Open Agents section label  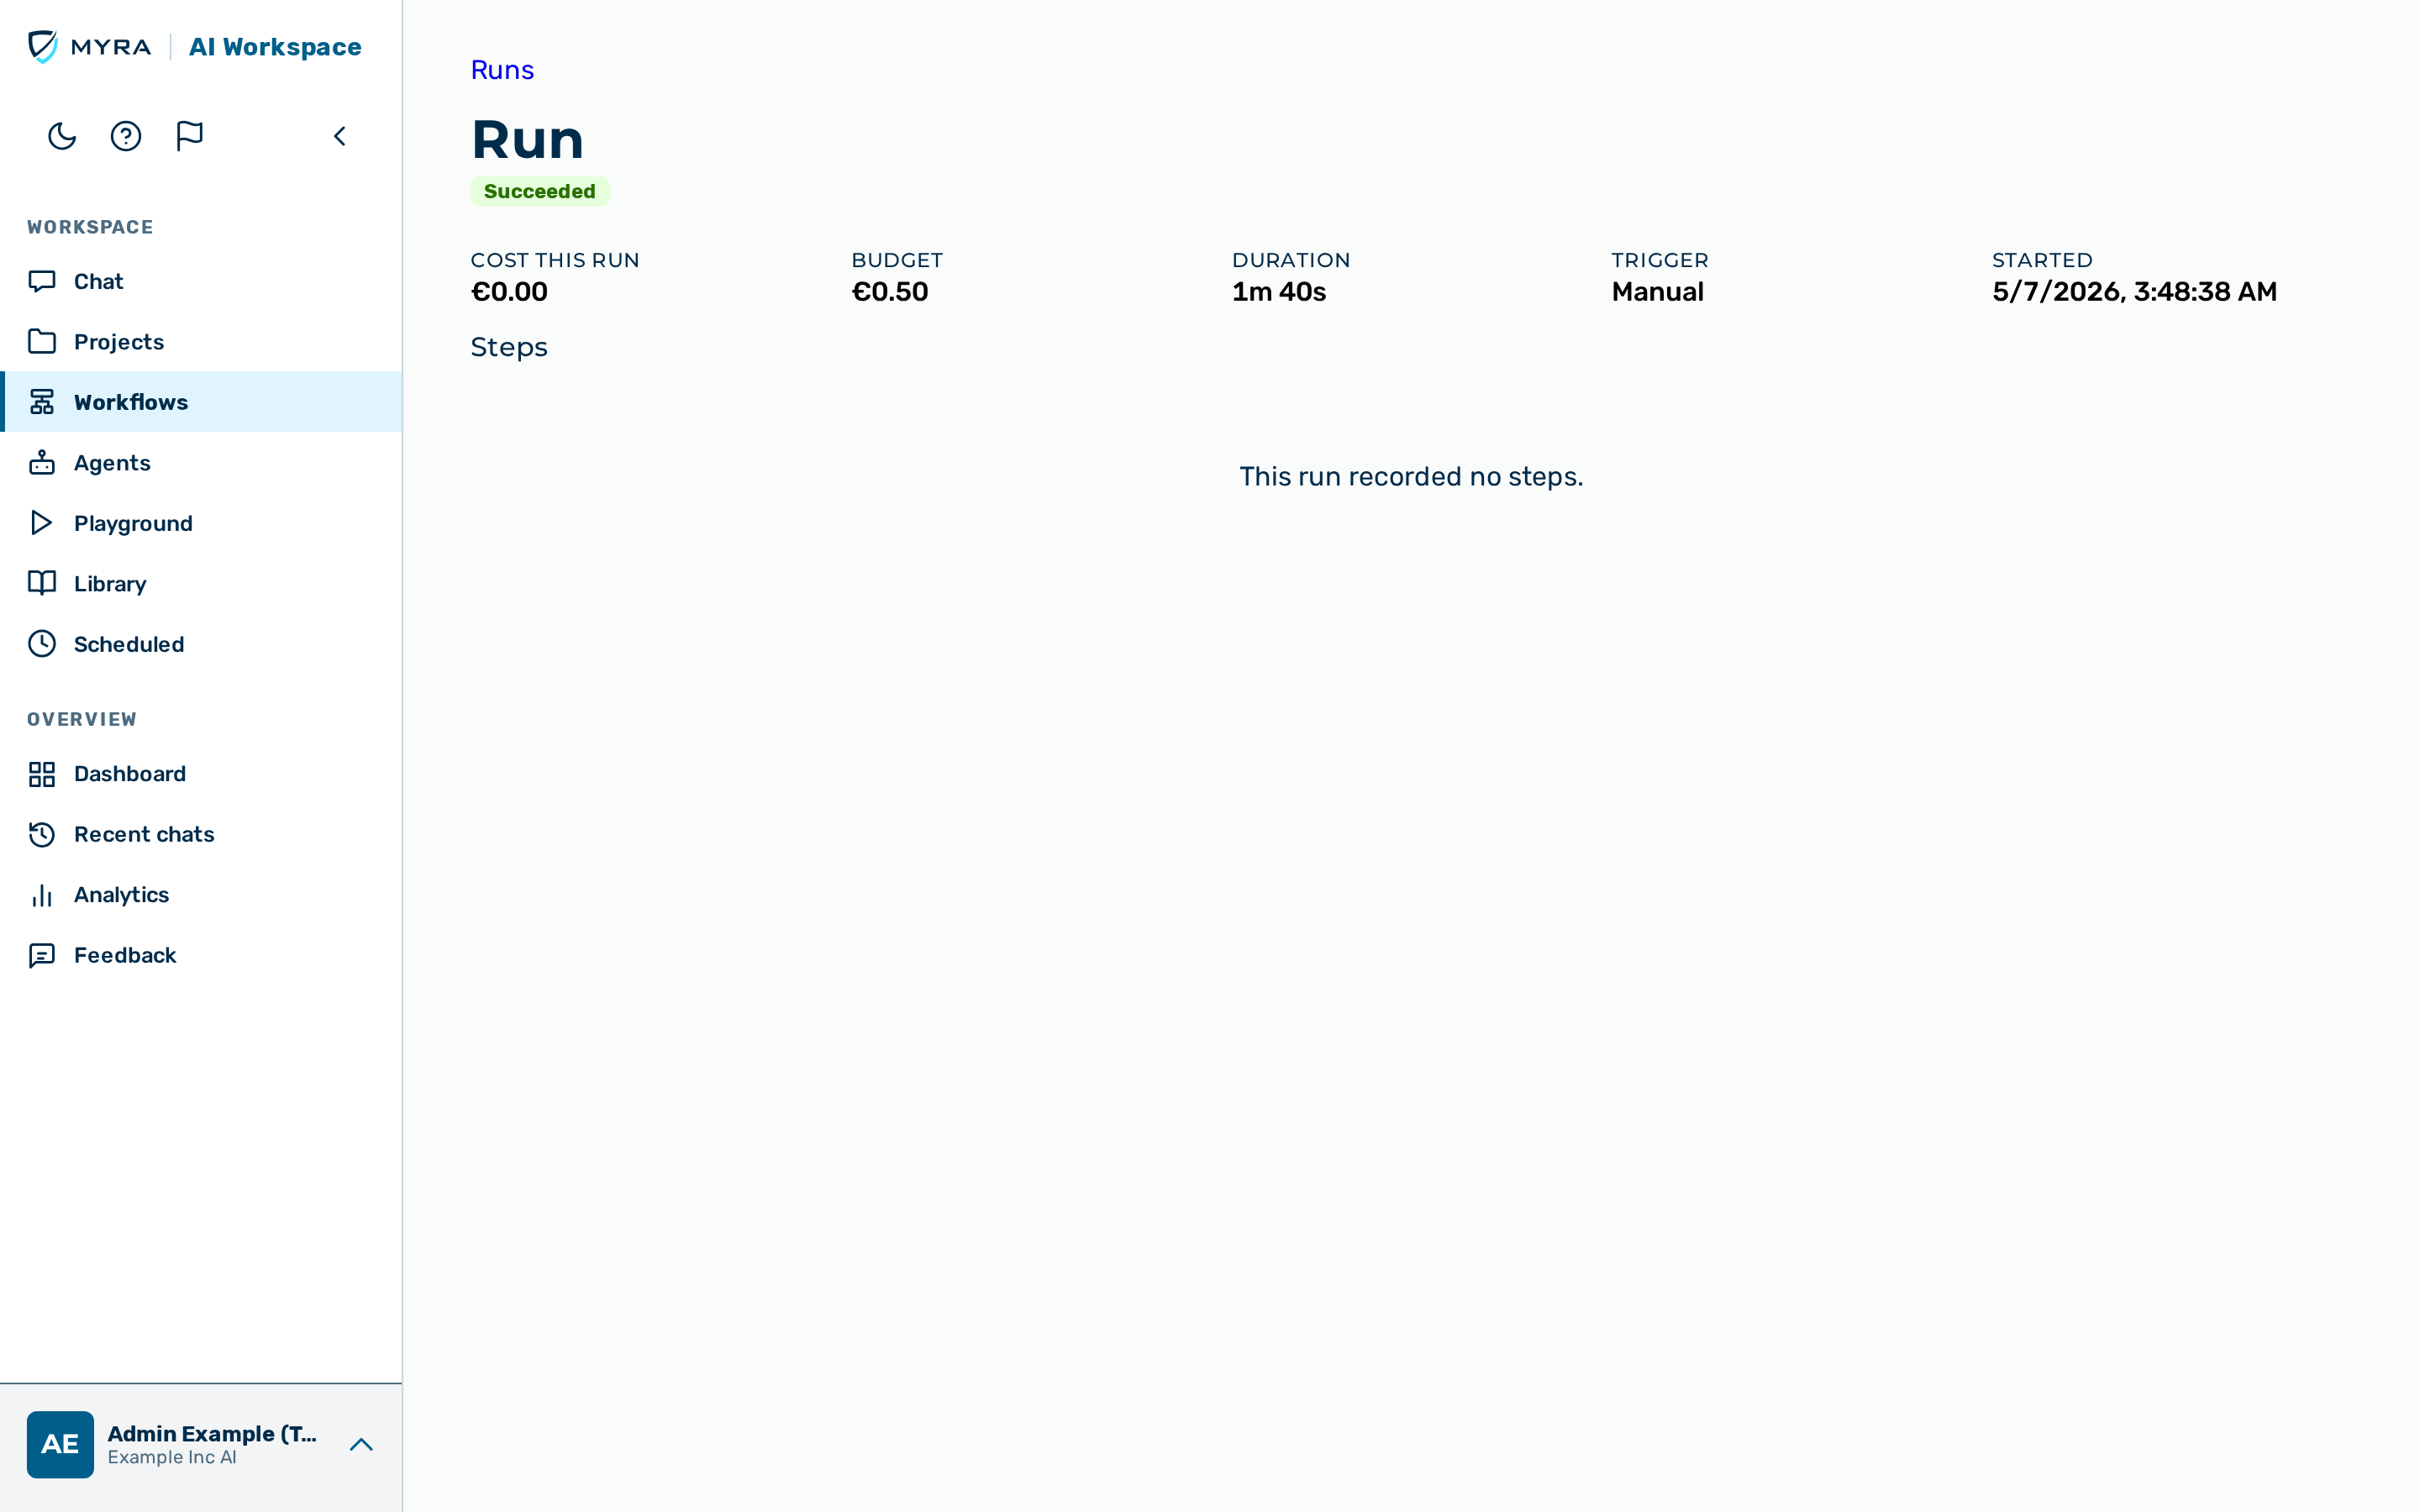[x=112, y=463]
